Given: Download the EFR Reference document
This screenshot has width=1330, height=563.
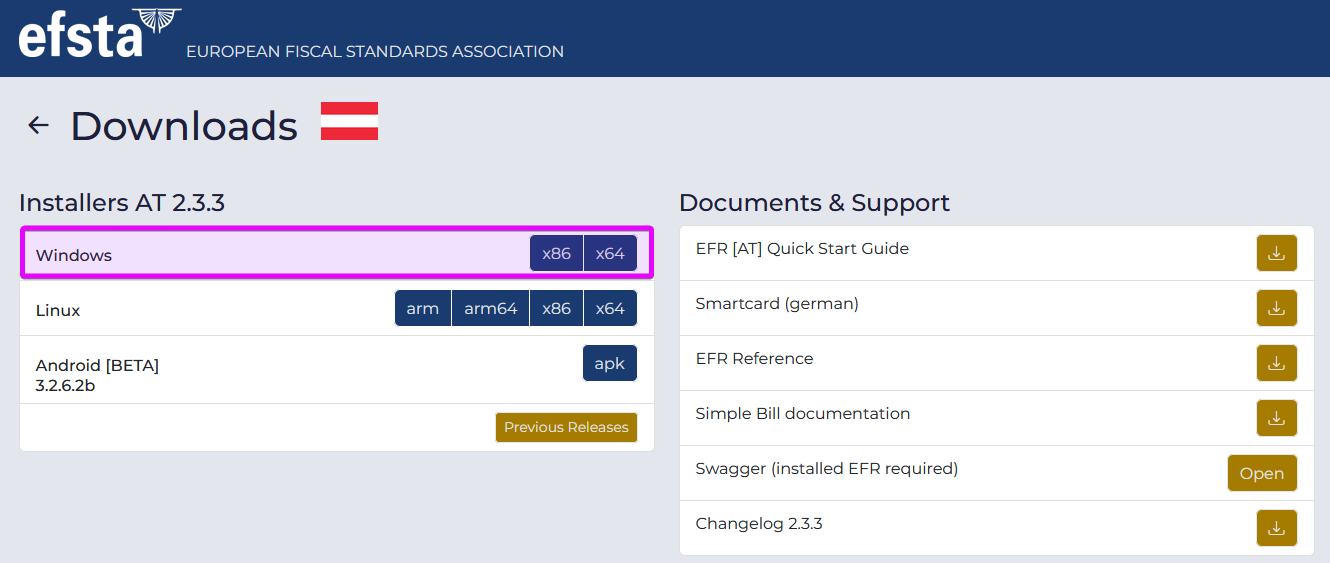Looking at the screenshot, I should pos(1276,363).
